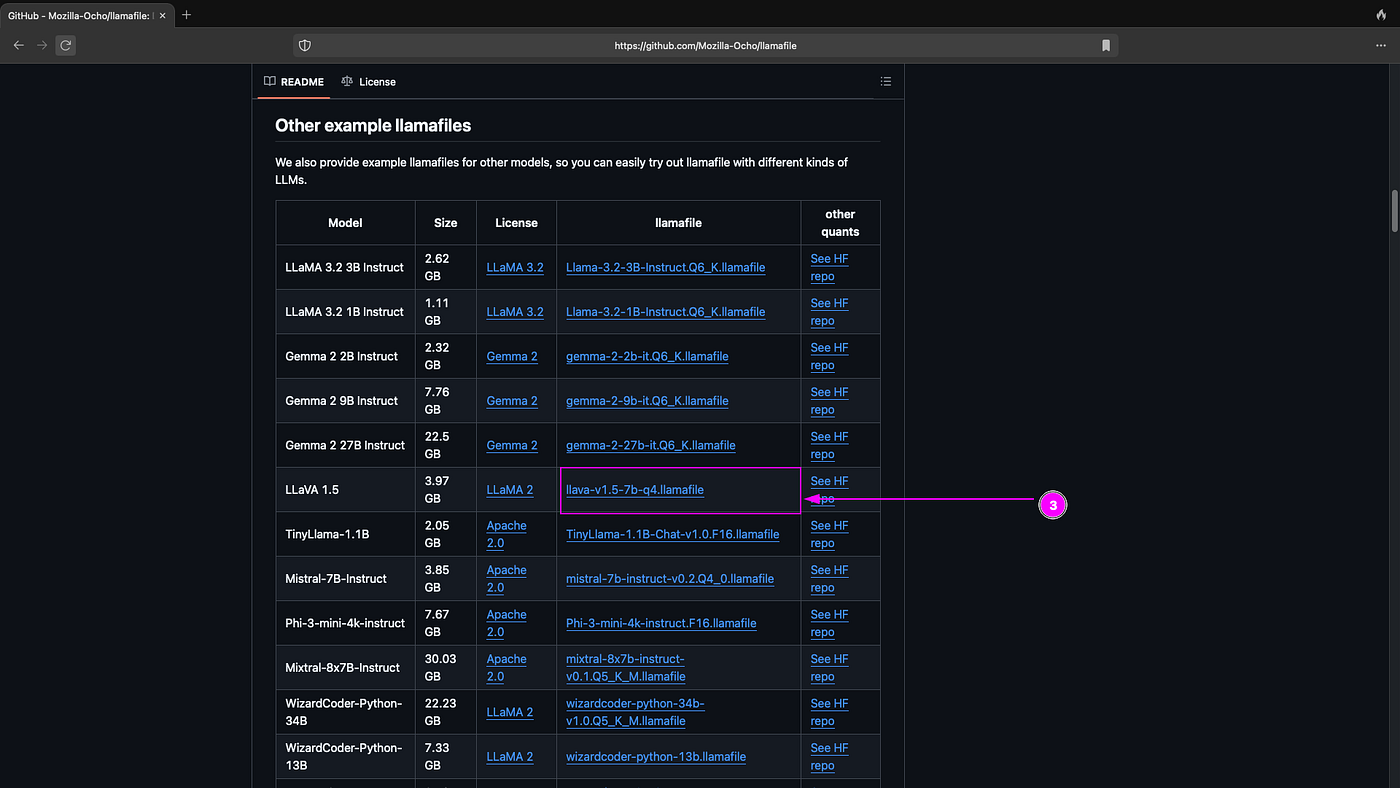
Task: Select the GitHub - Mozilla-Ocho/llamafile browser tab
Action: pos(87,15)
